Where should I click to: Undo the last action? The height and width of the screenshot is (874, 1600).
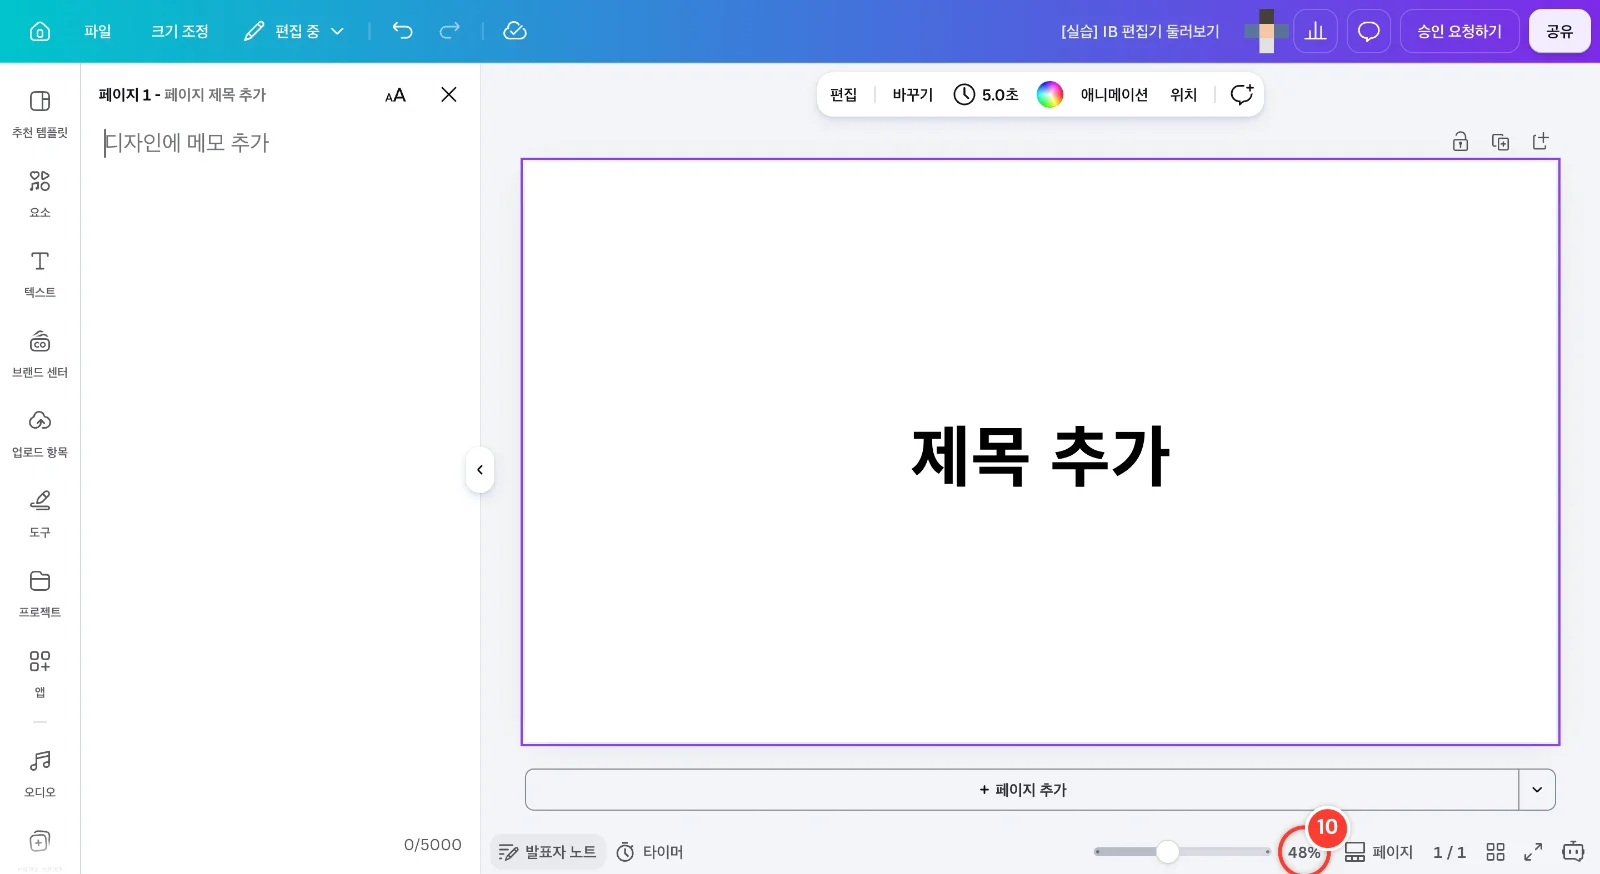[x=402, y=31]
